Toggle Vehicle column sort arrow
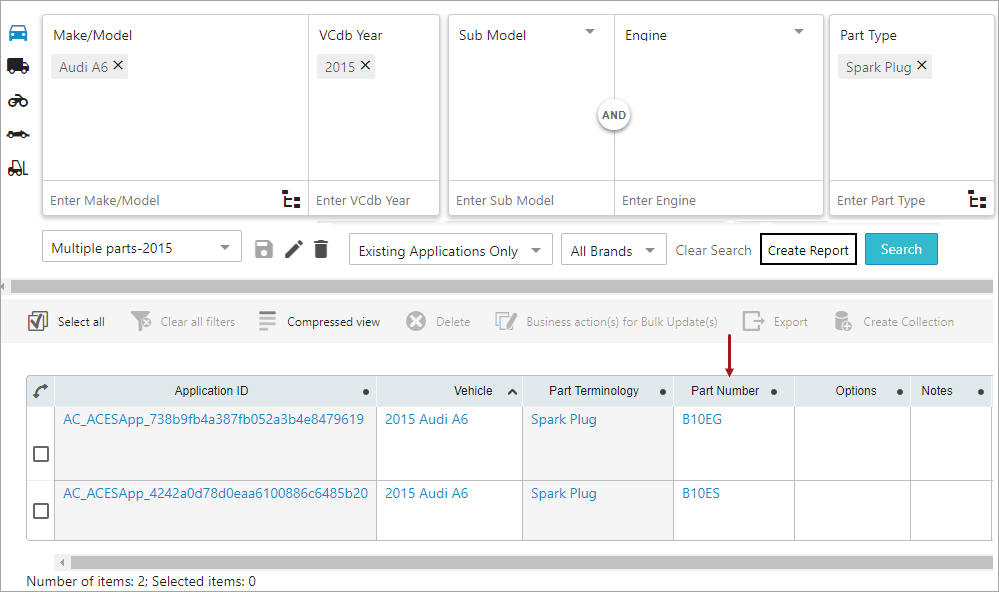999x592 pixels. [x=512, y=392]
